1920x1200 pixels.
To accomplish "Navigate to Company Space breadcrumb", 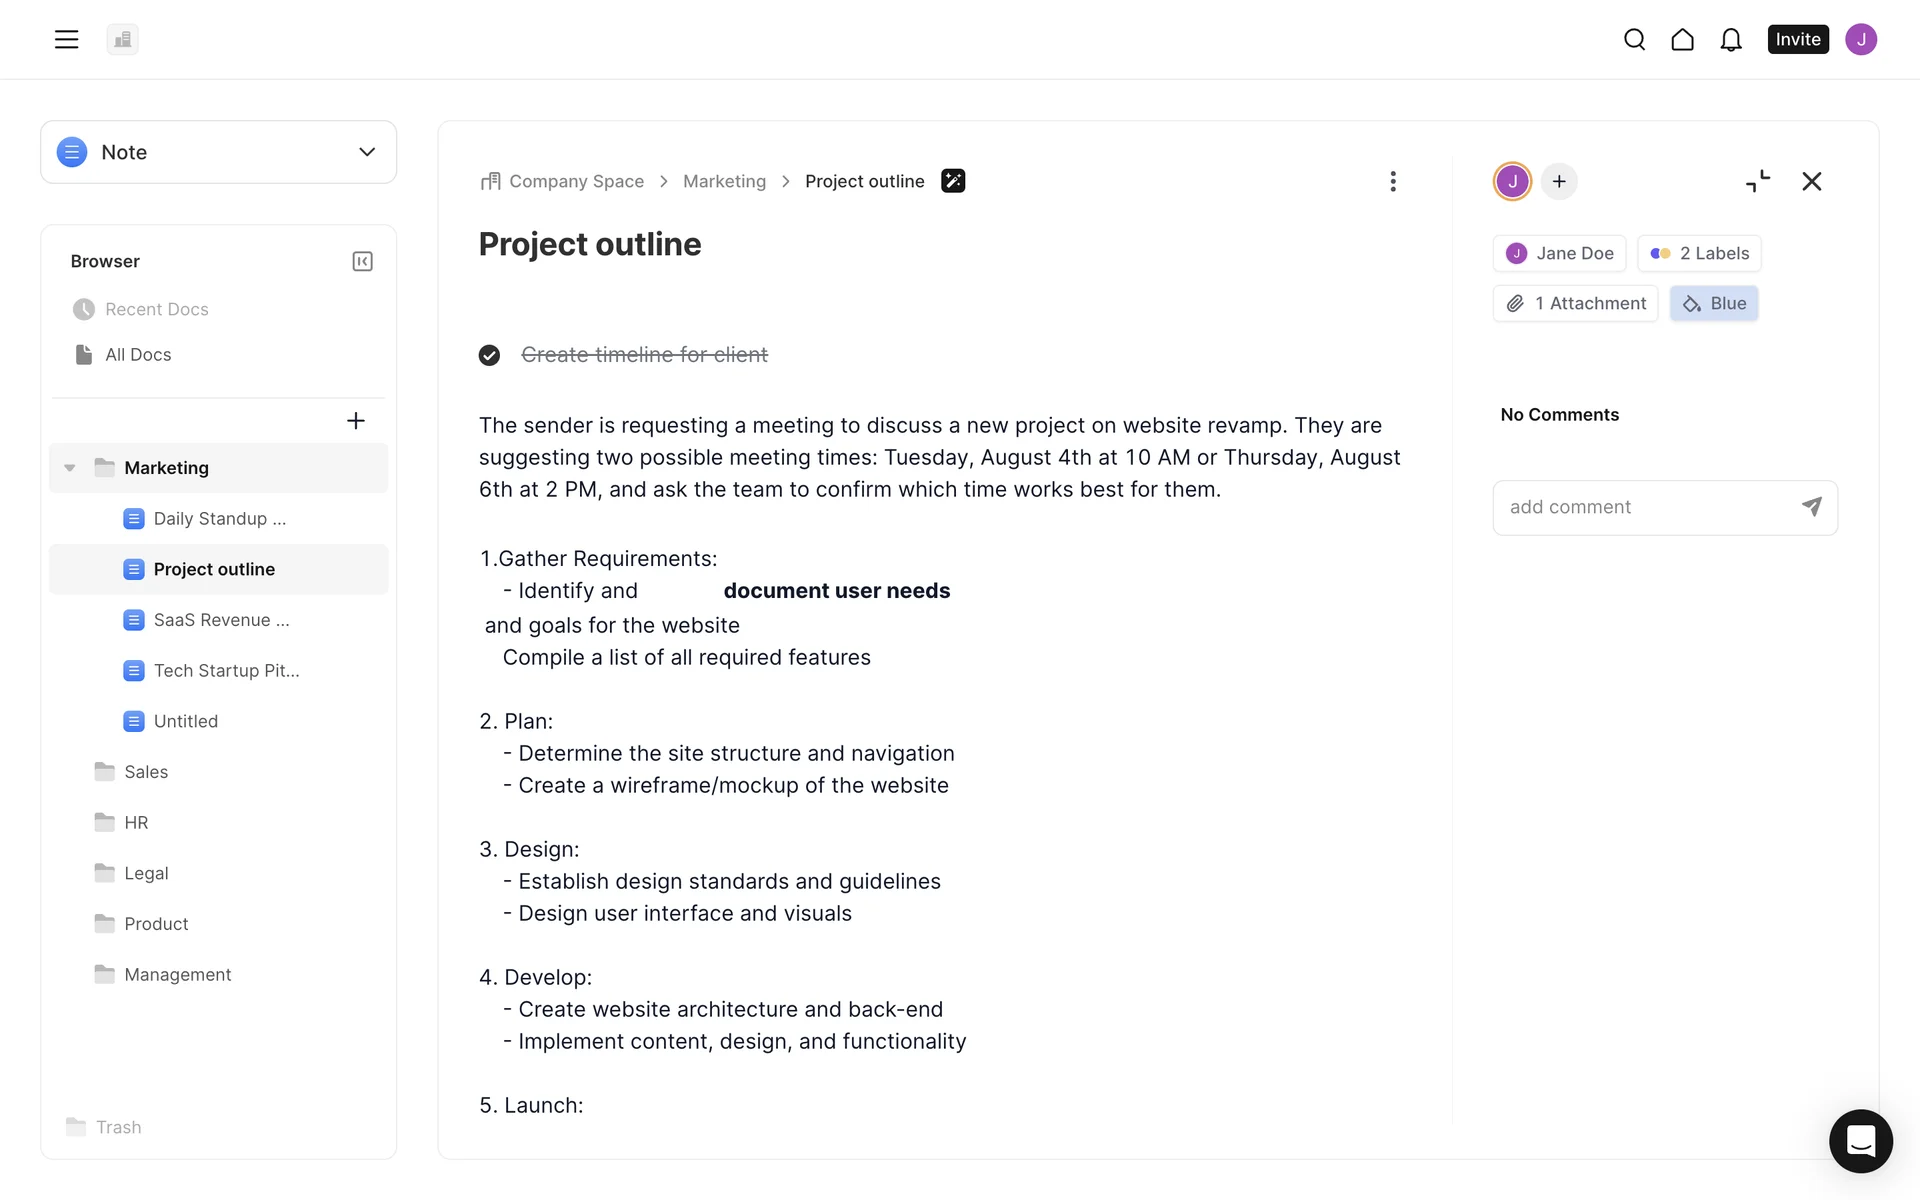I will (x=576, y=181).
